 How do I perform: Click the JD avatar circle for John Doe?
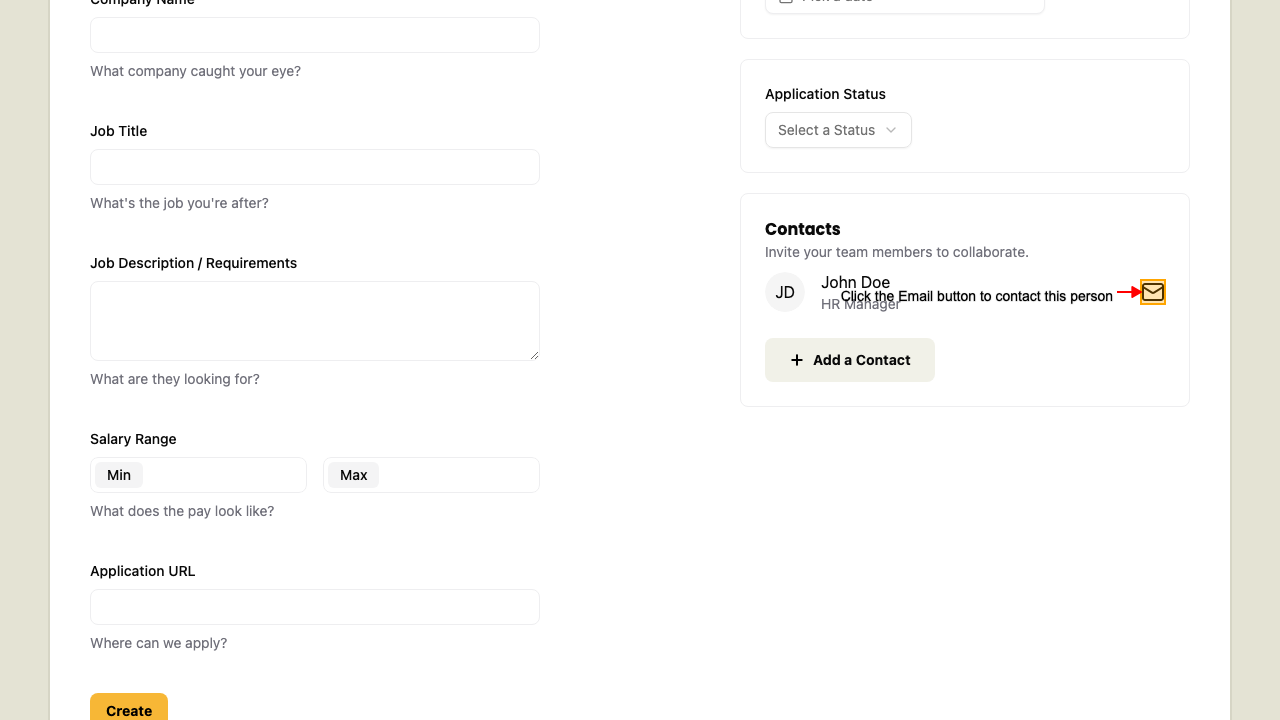(785, 292)
